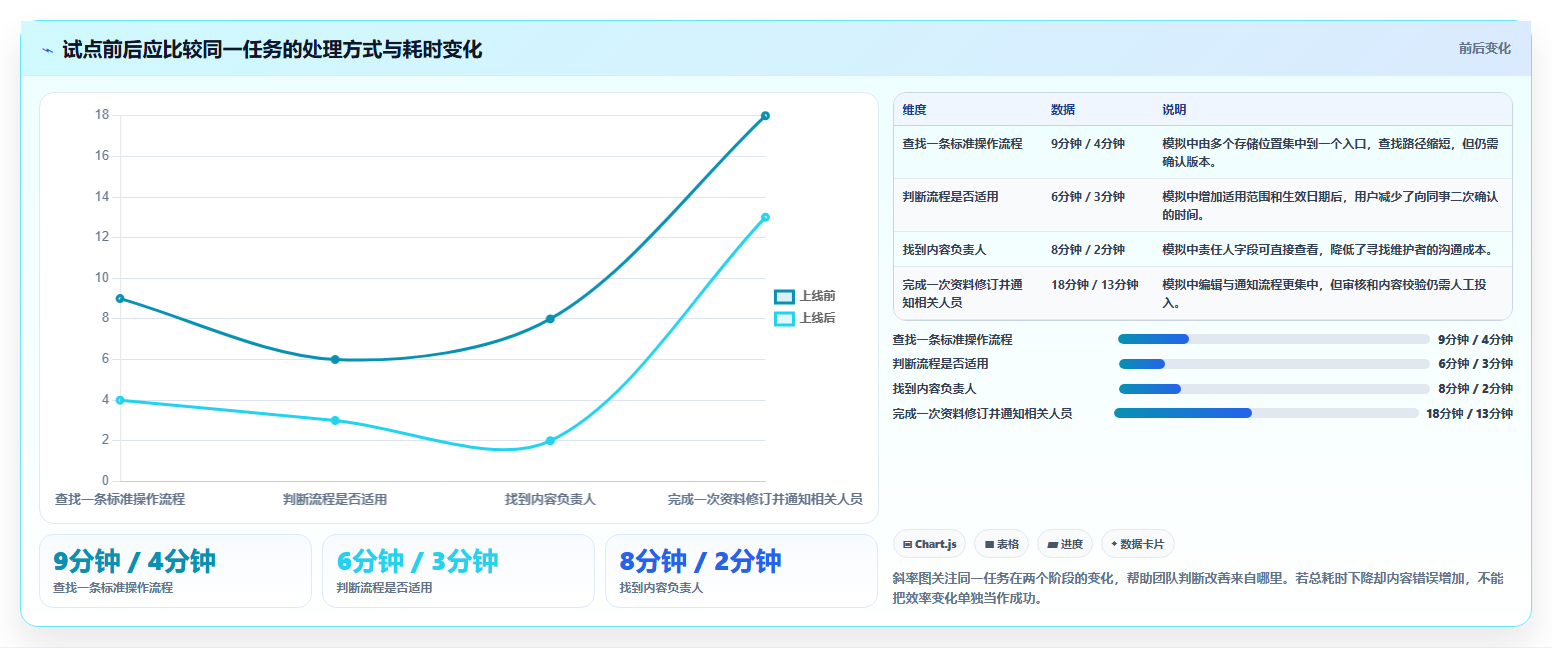Image resolution: width=1552 pixels, height=648 pixels.
Task: Click x-axis label 找到内容负责人
Action: pyautogui.click(x=550, y=498)
